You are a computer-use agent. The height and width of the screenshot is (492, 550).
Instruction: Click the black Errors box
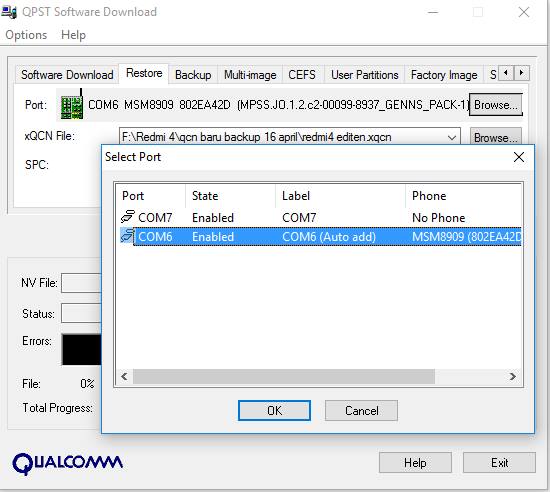point(82,349)
